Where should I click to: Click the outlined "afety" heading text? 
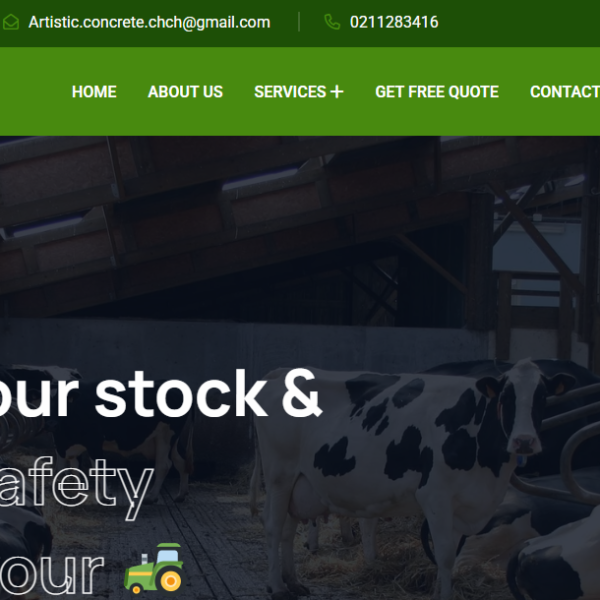(77, 488)
